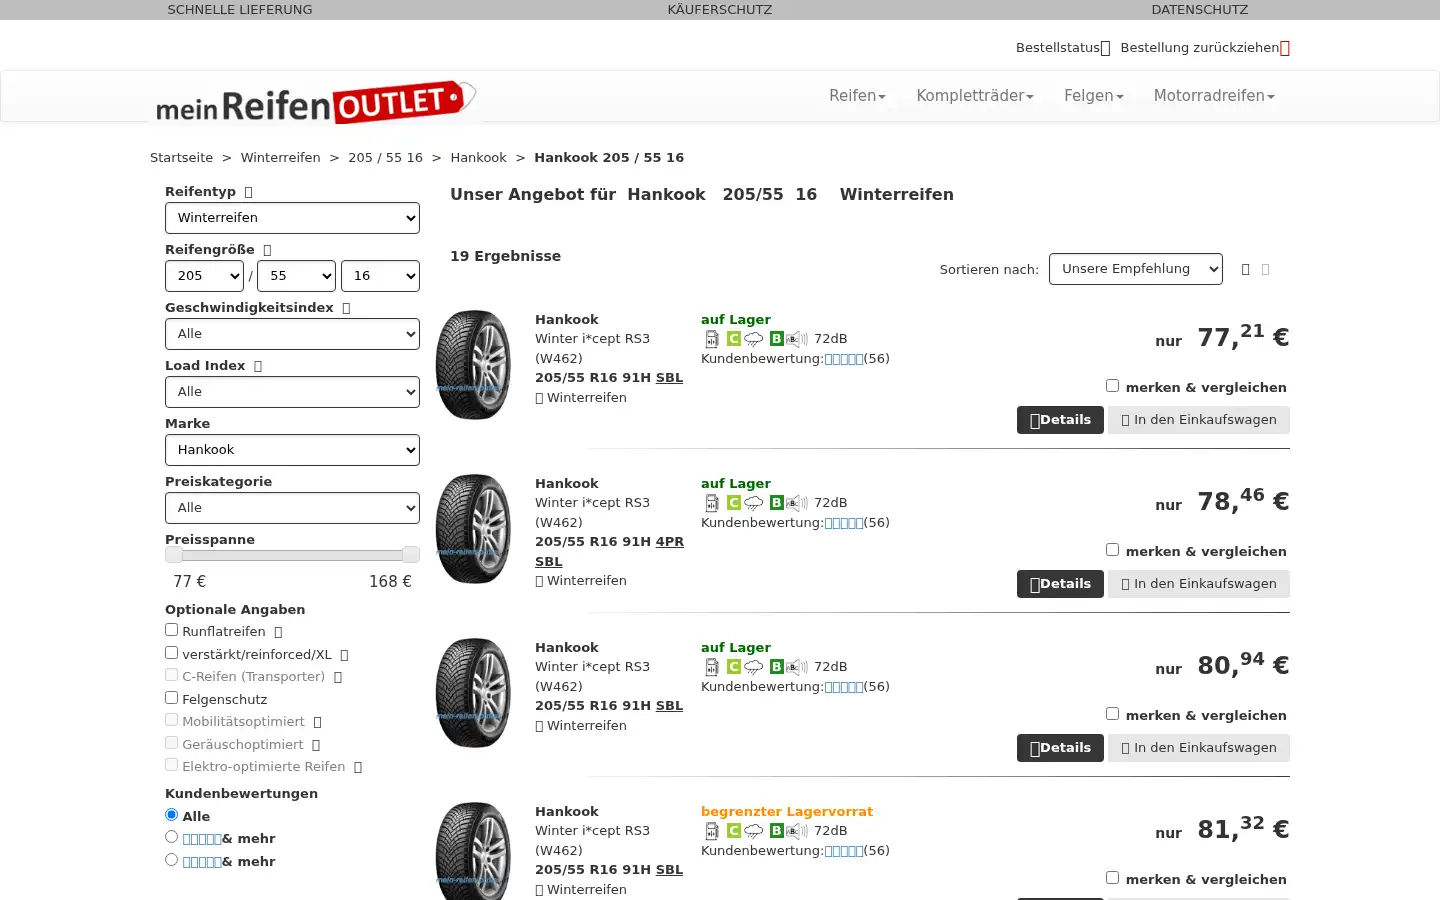Open the Reifentyp Winterreifen dropdown
This screenshot has width=1440, height=900.
click(x=292, y=218)
